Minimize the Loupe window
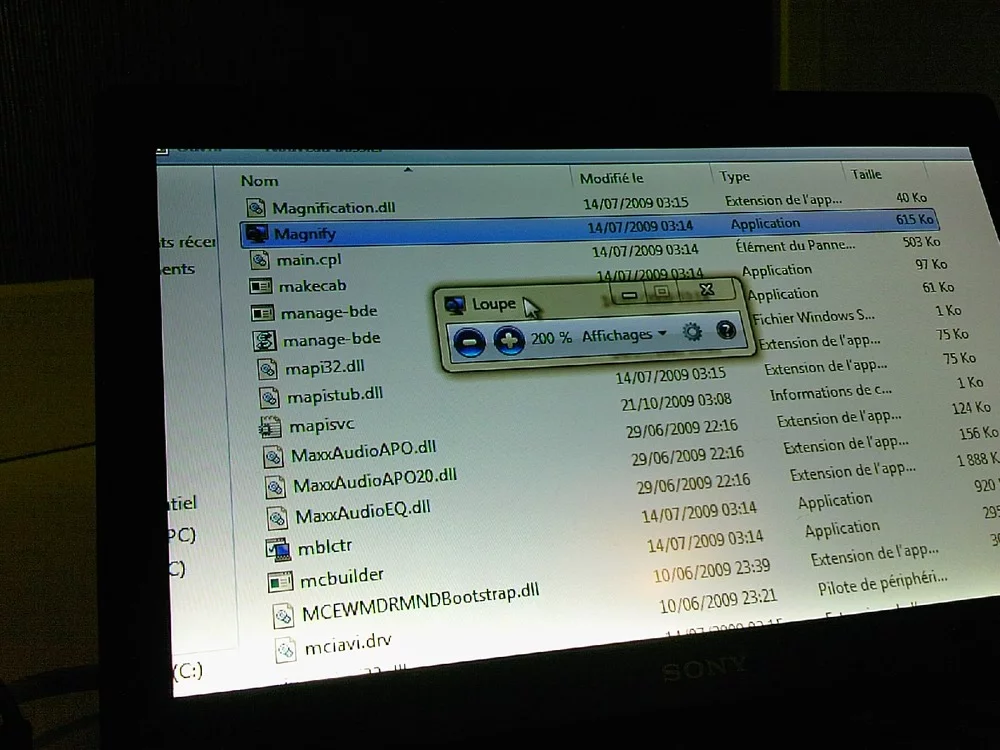1000x750 pixels. [x=629, y=294]
